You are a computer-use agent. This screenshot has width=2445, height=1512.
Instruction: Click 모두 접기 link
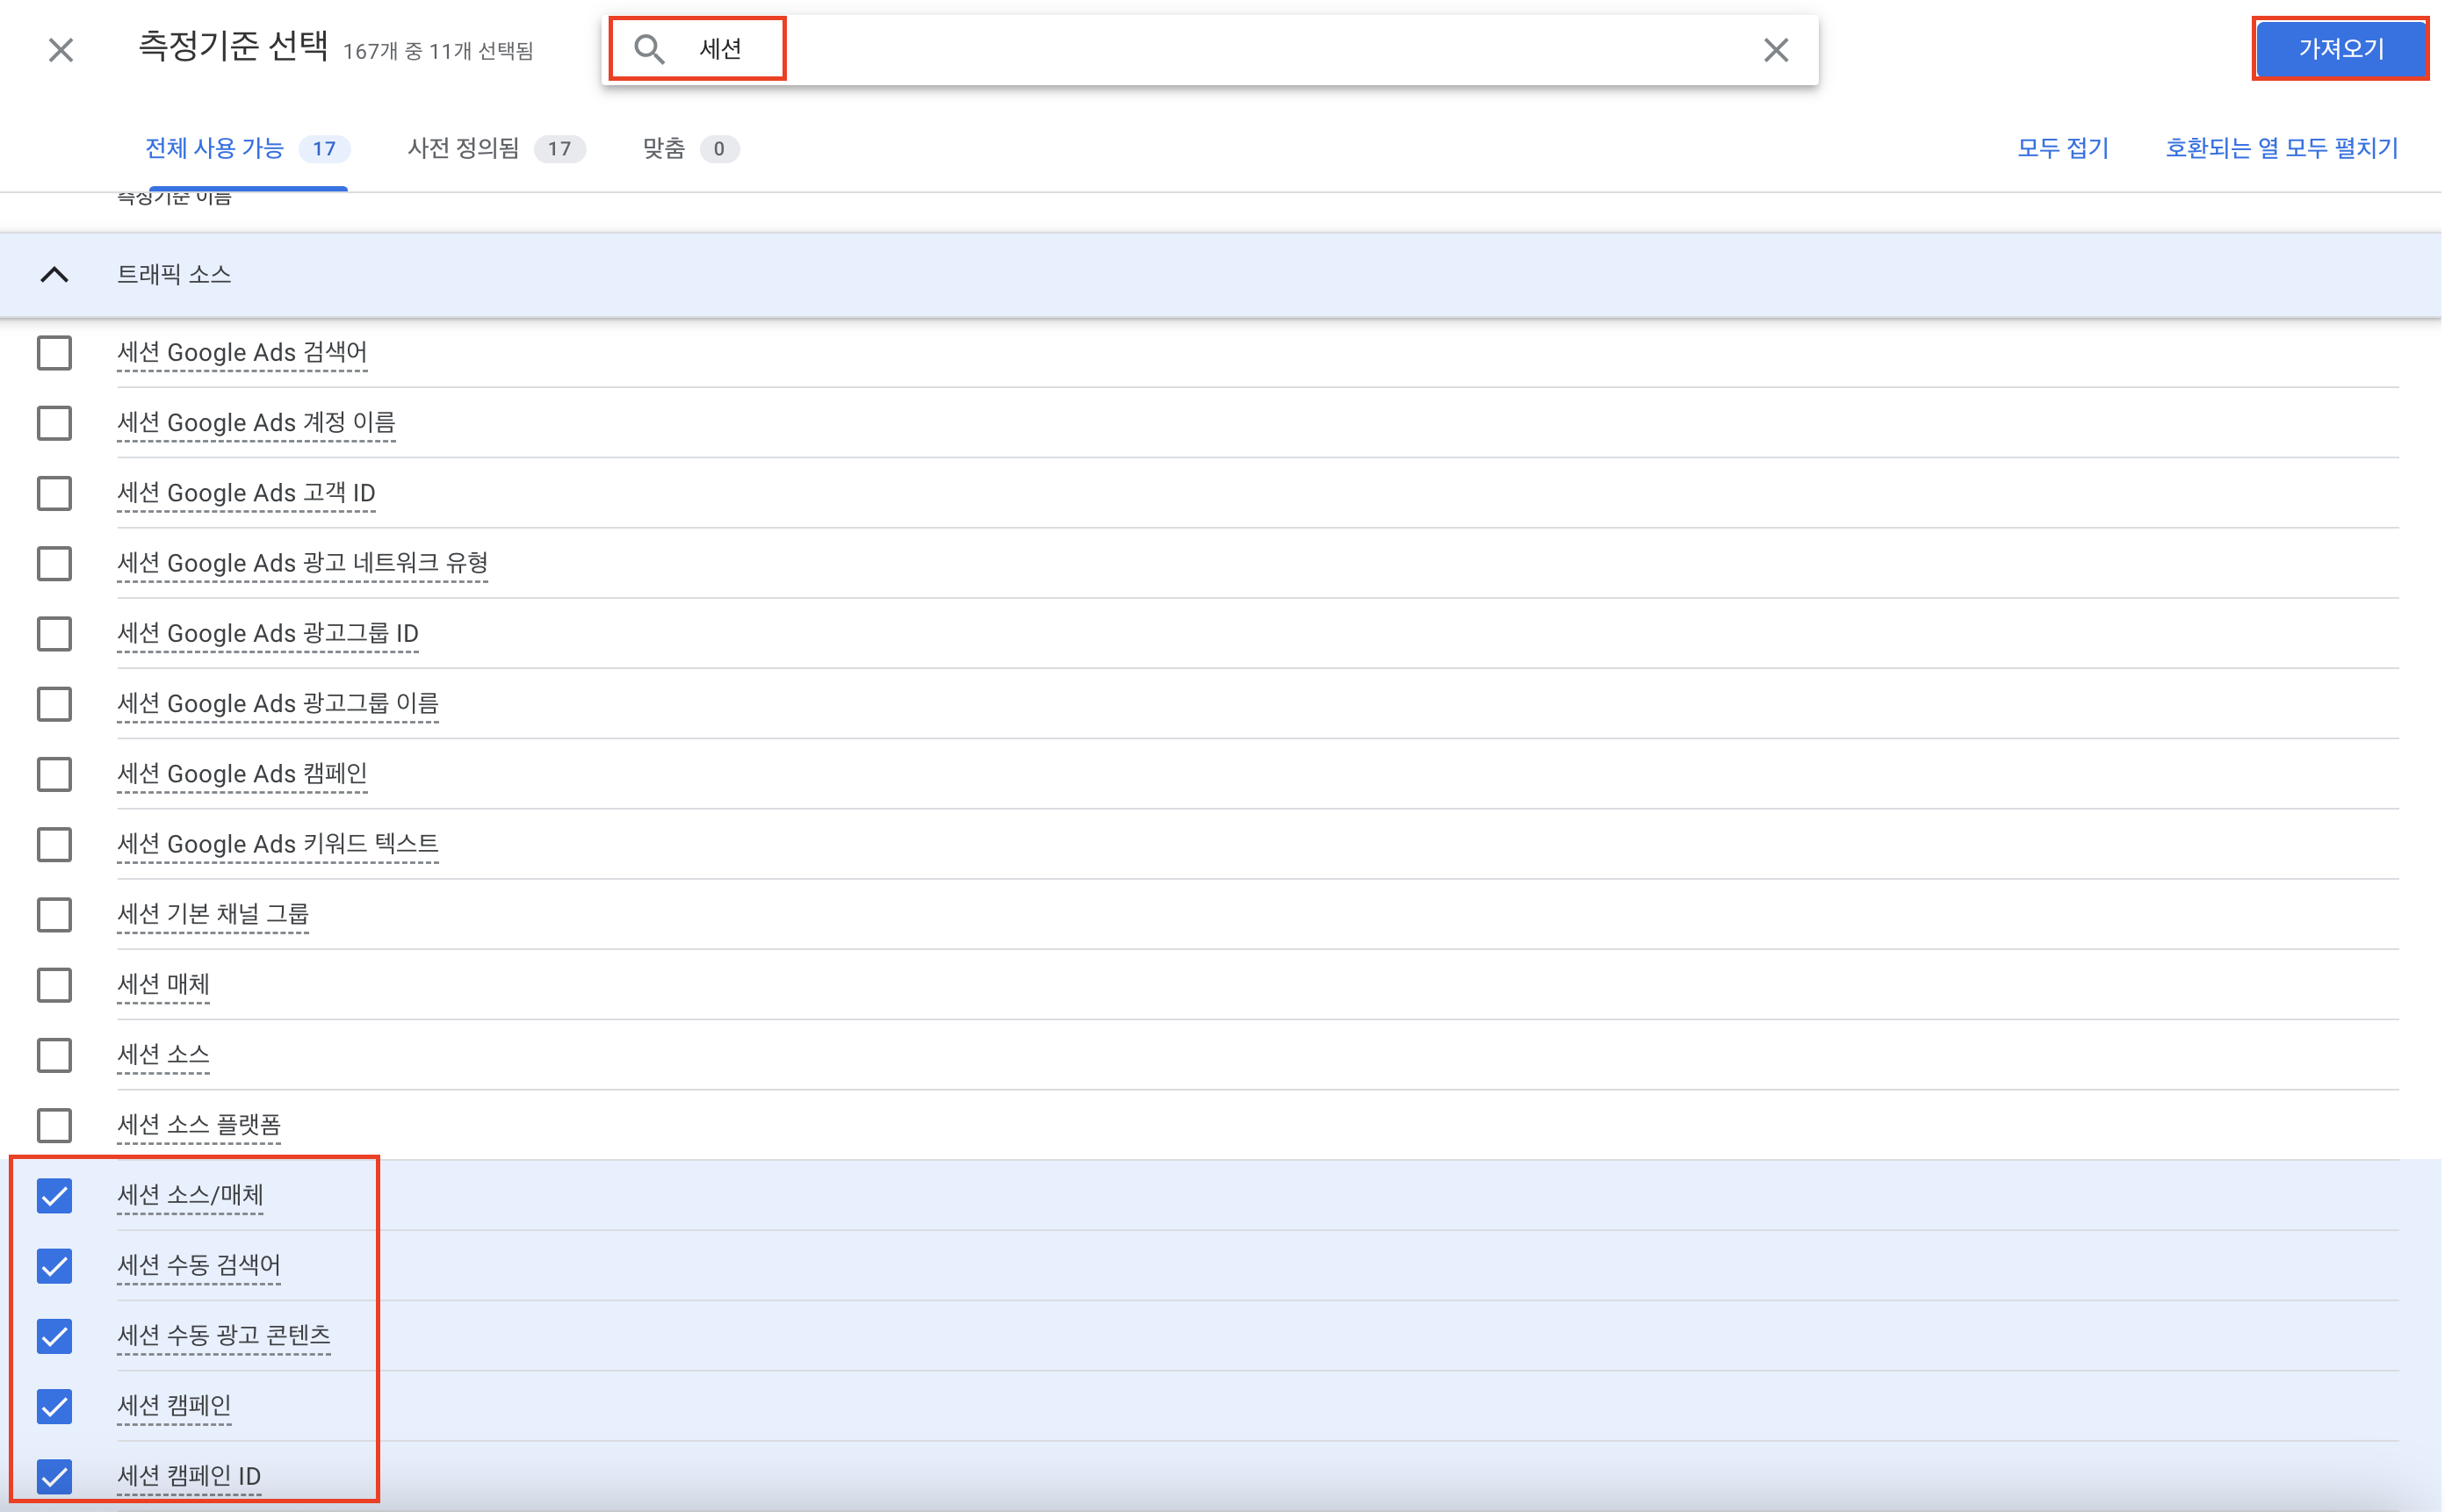[x=2062, y=149]
